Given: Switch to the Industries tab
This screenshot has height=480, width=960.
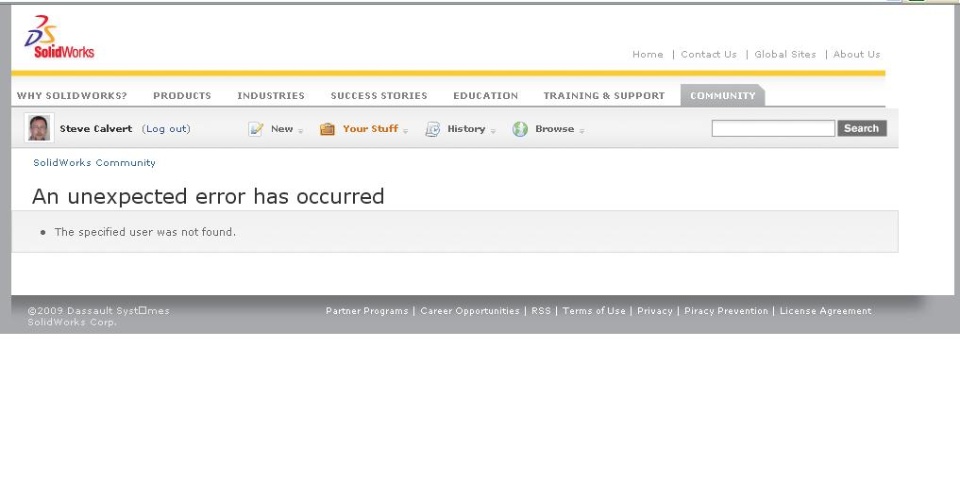Looking at the screenshot, I should 271,96.
